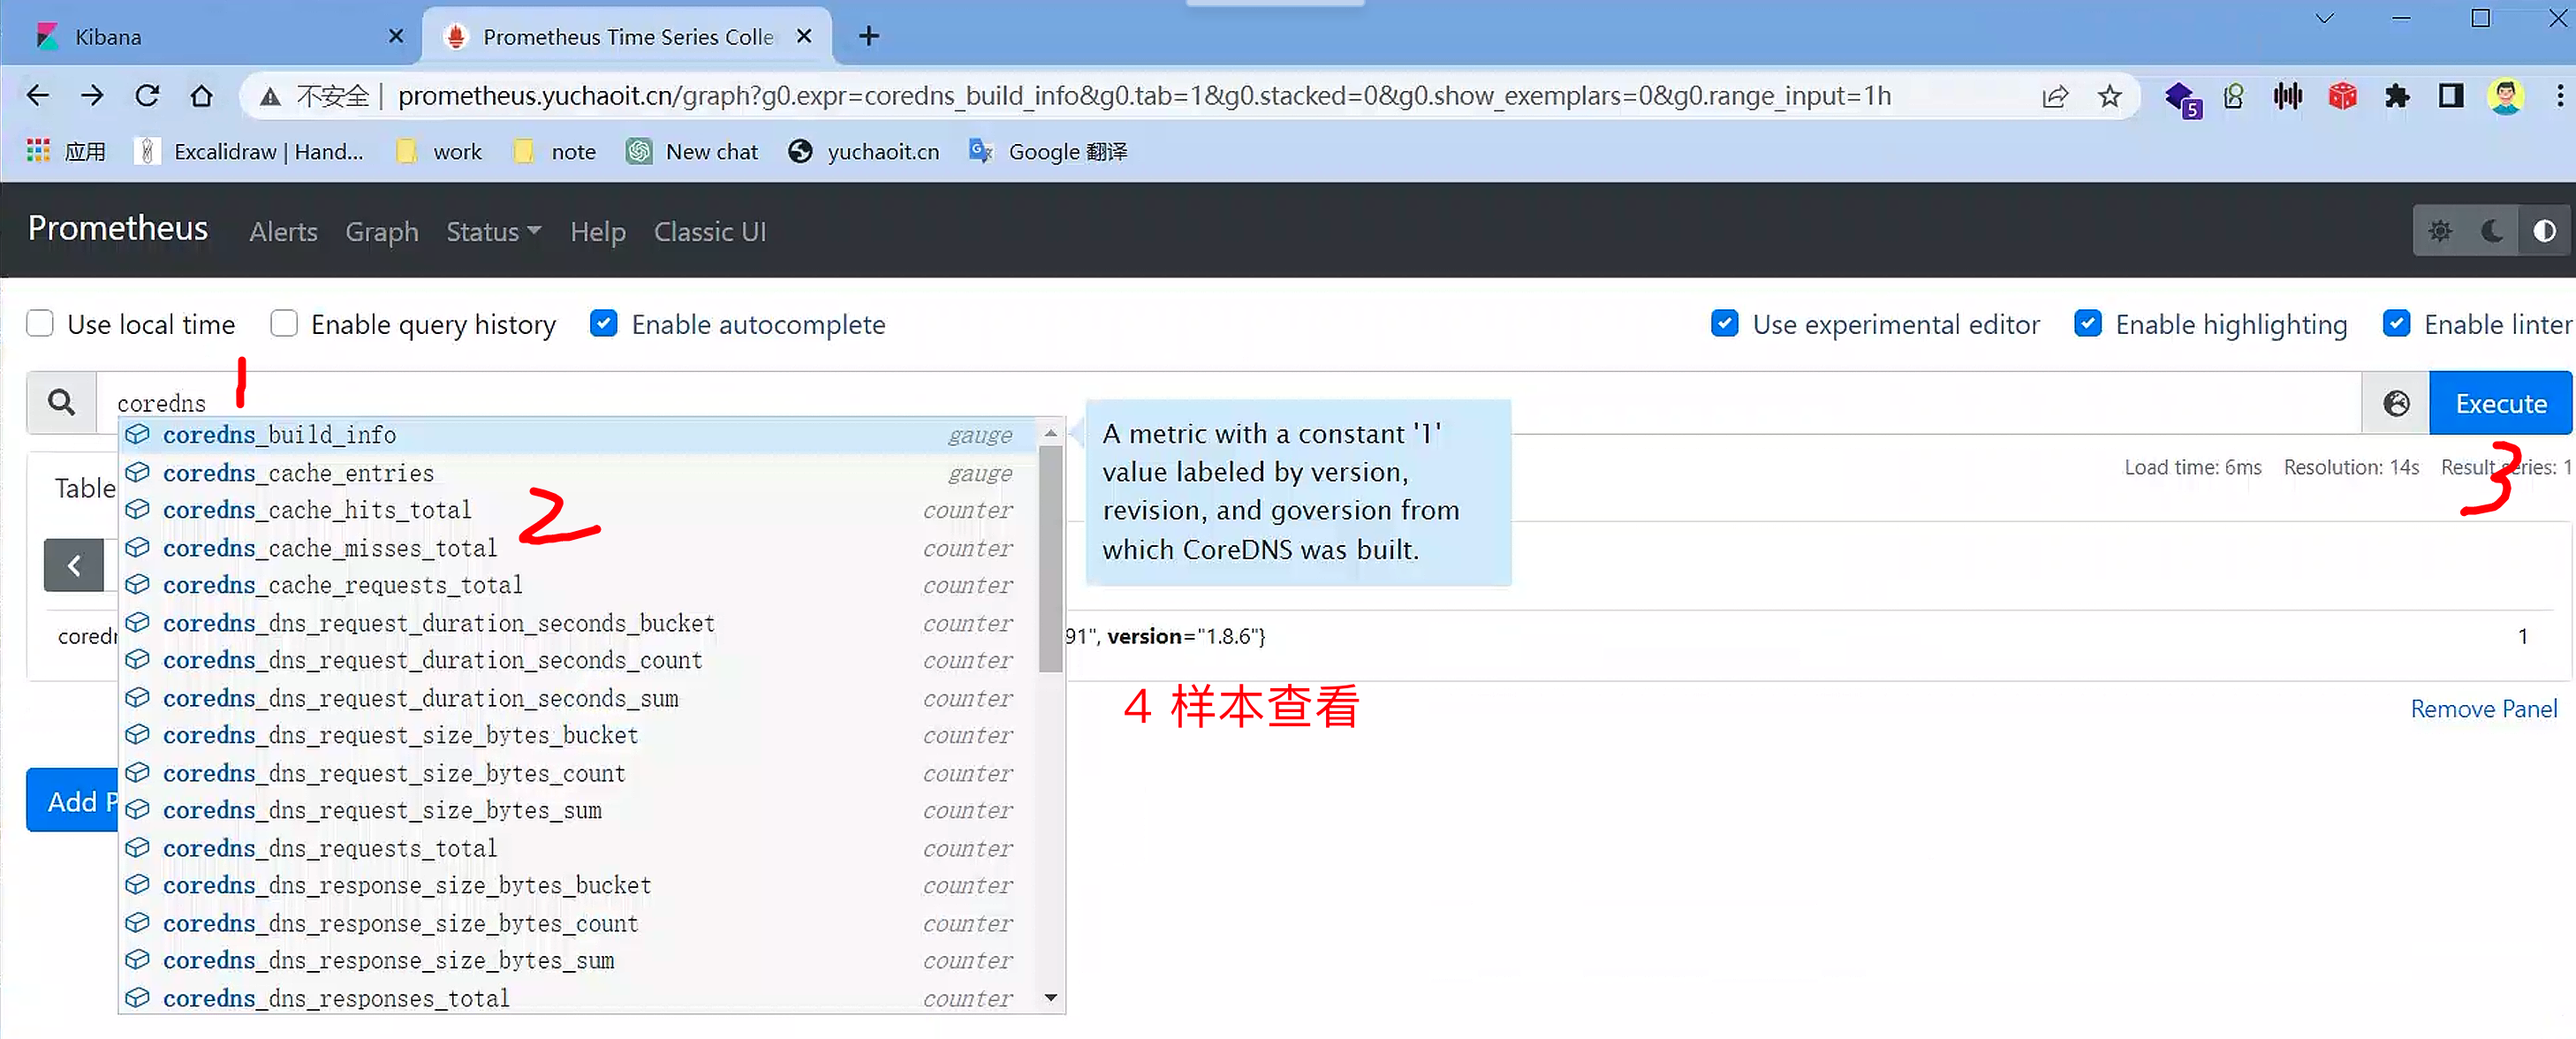Open the browser extensions puzzle icon

click(2397, 96)
